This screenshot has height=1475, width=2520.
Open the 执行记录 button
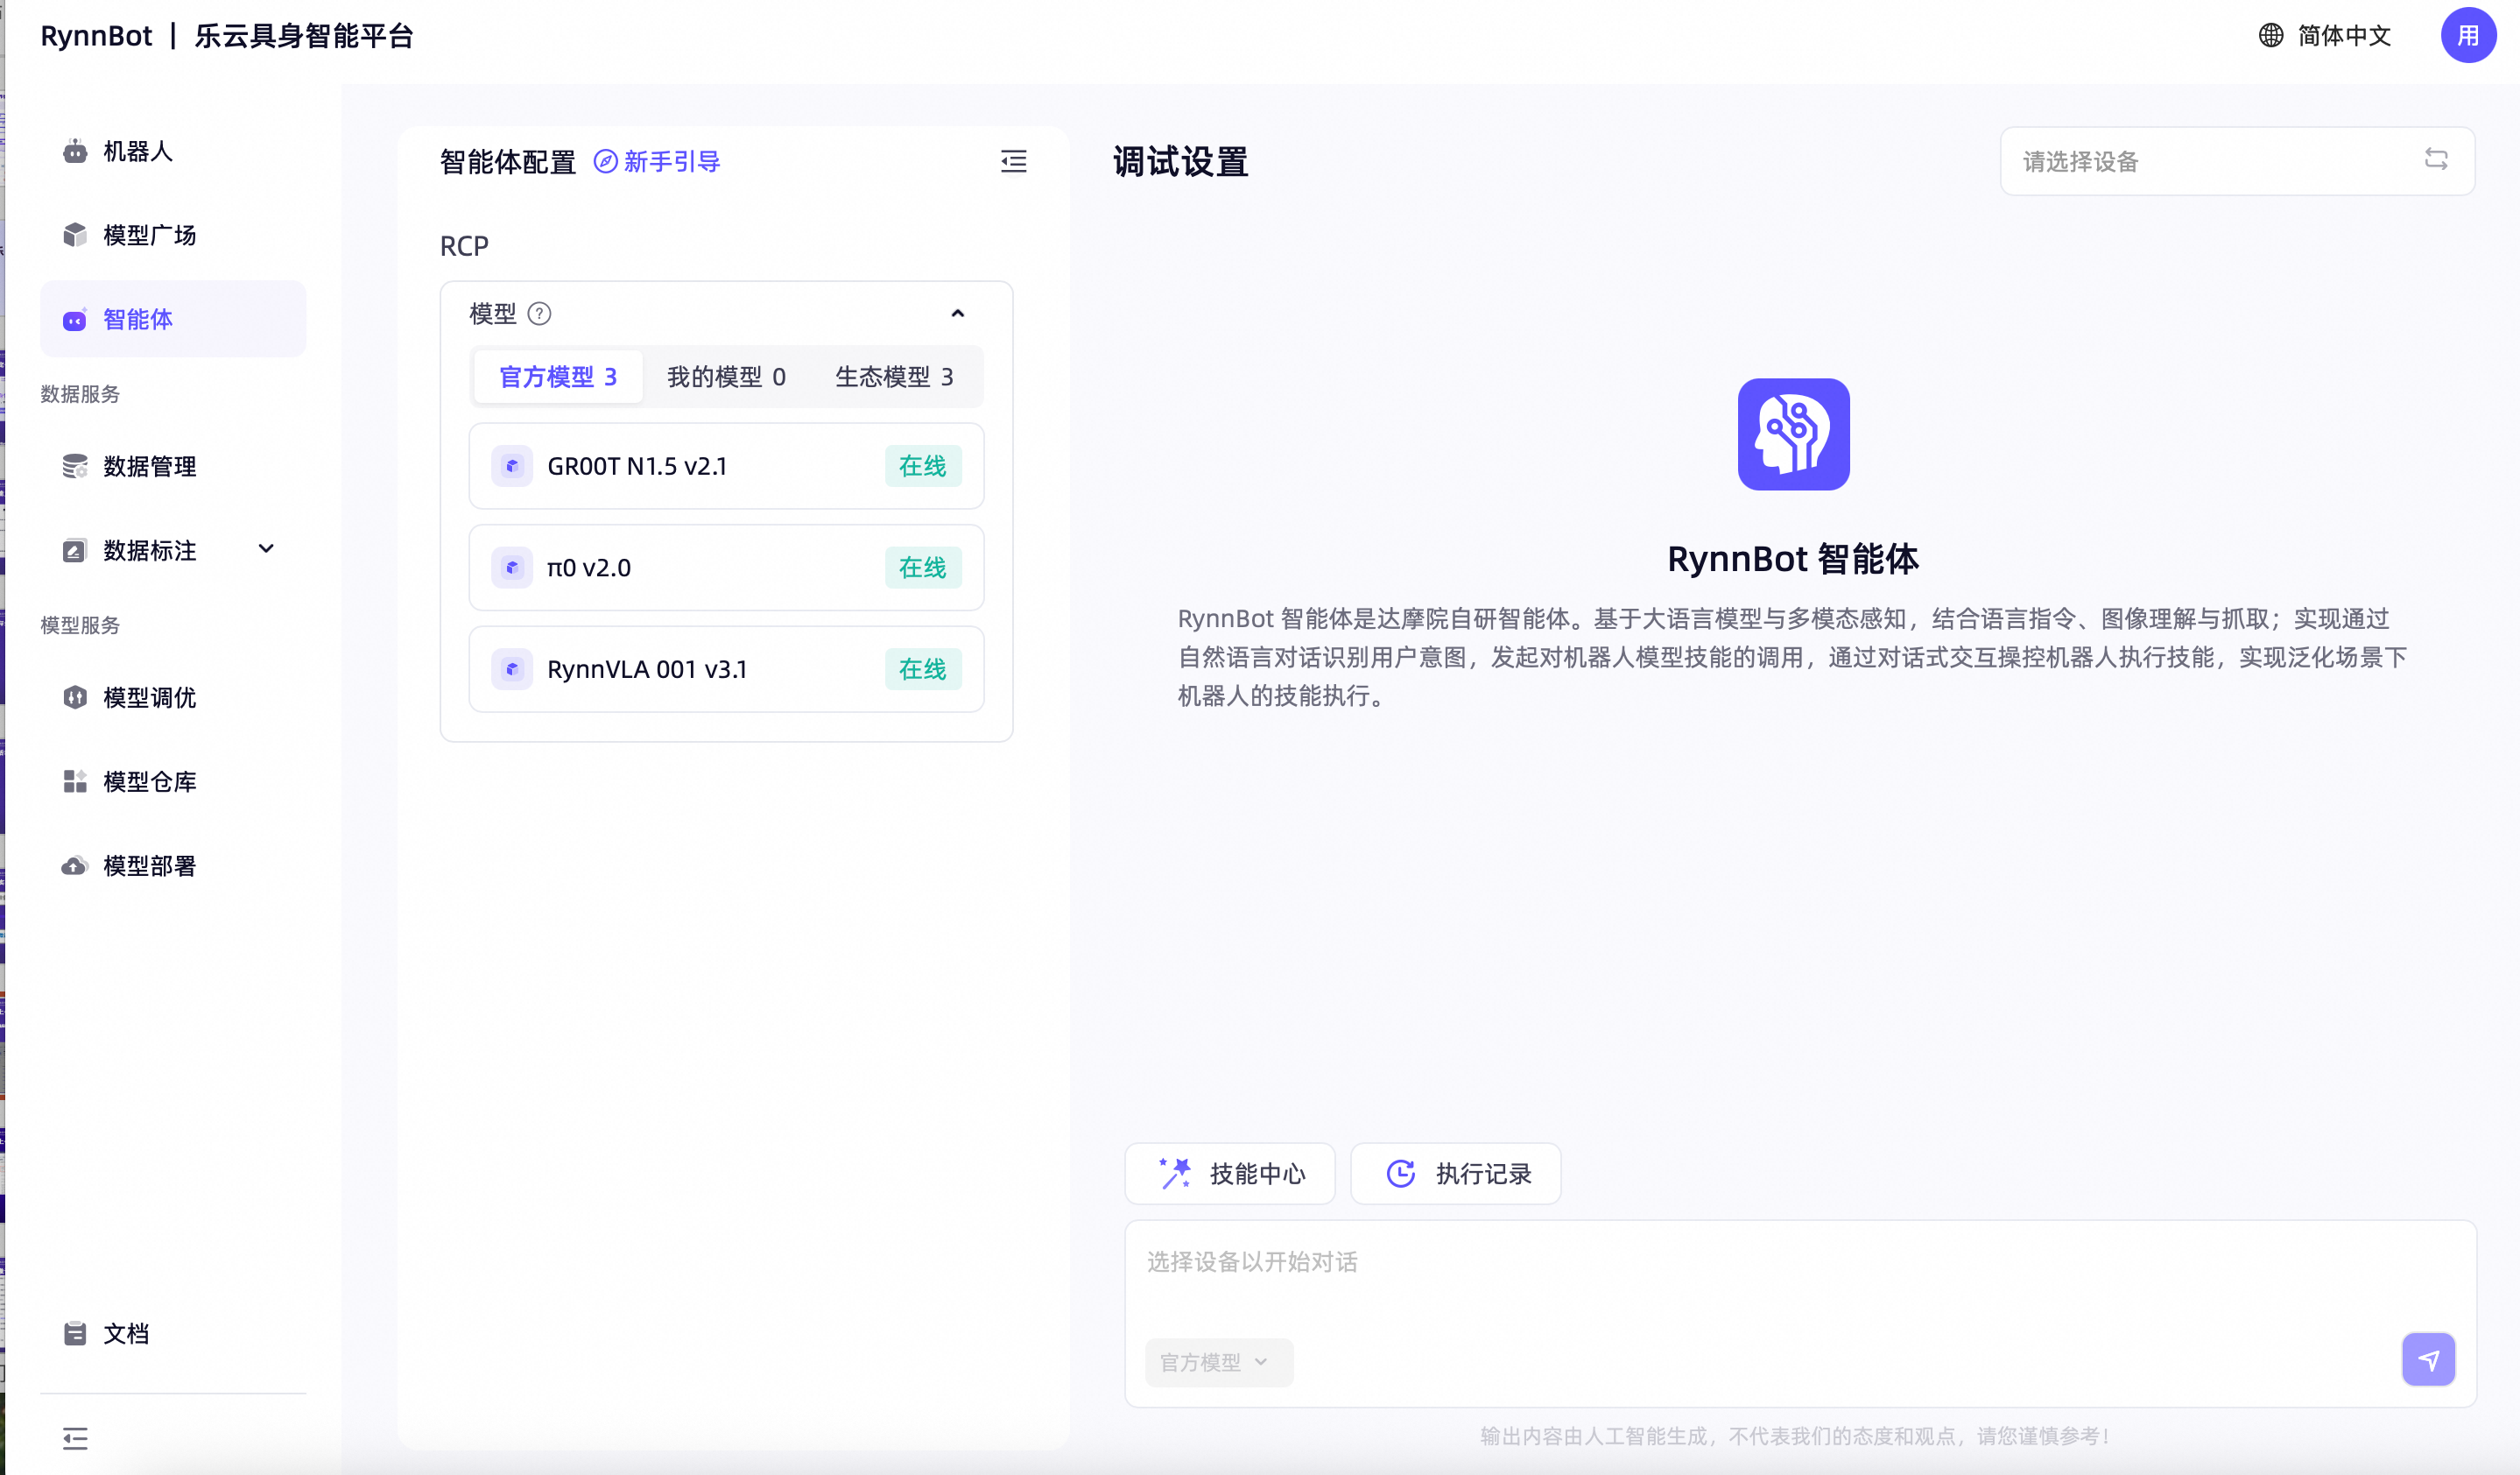tap(1455, 1173)
